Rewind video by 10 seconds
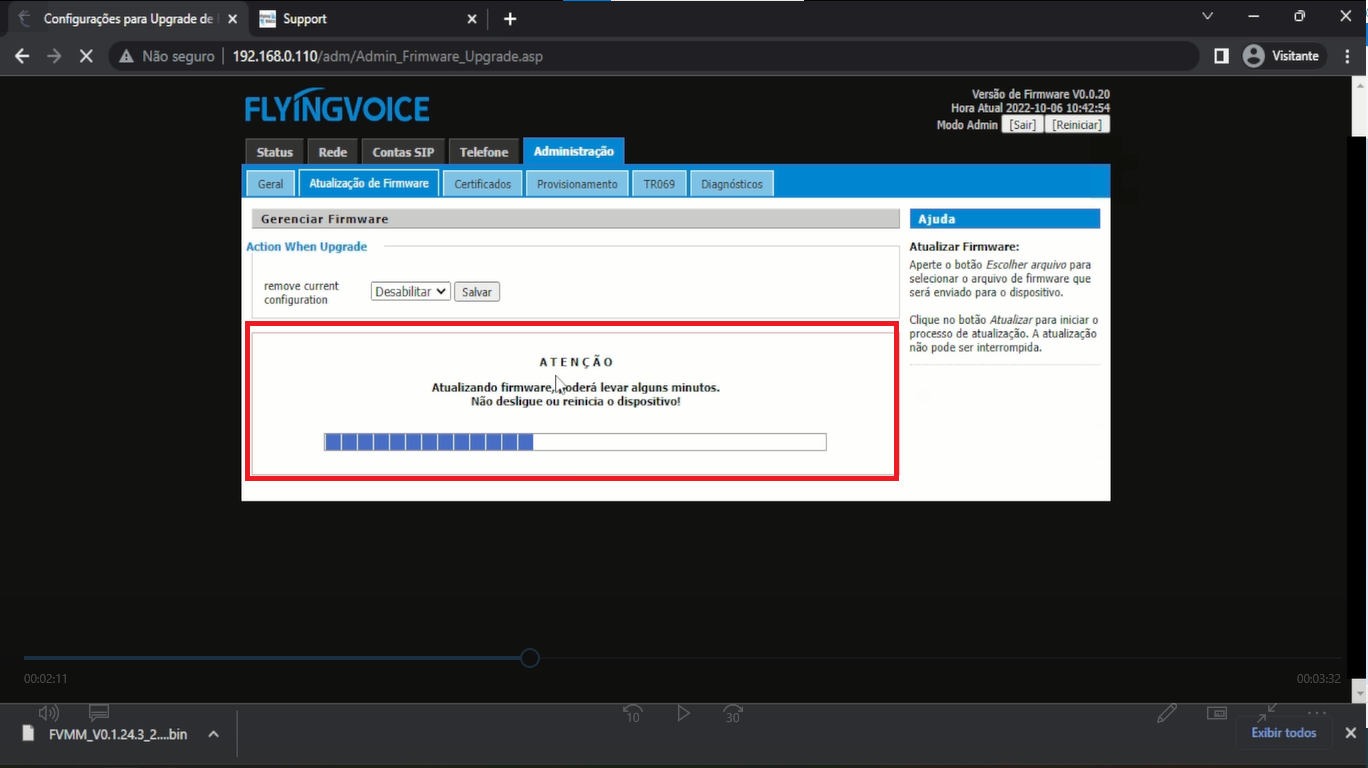 tap(632, 713)
